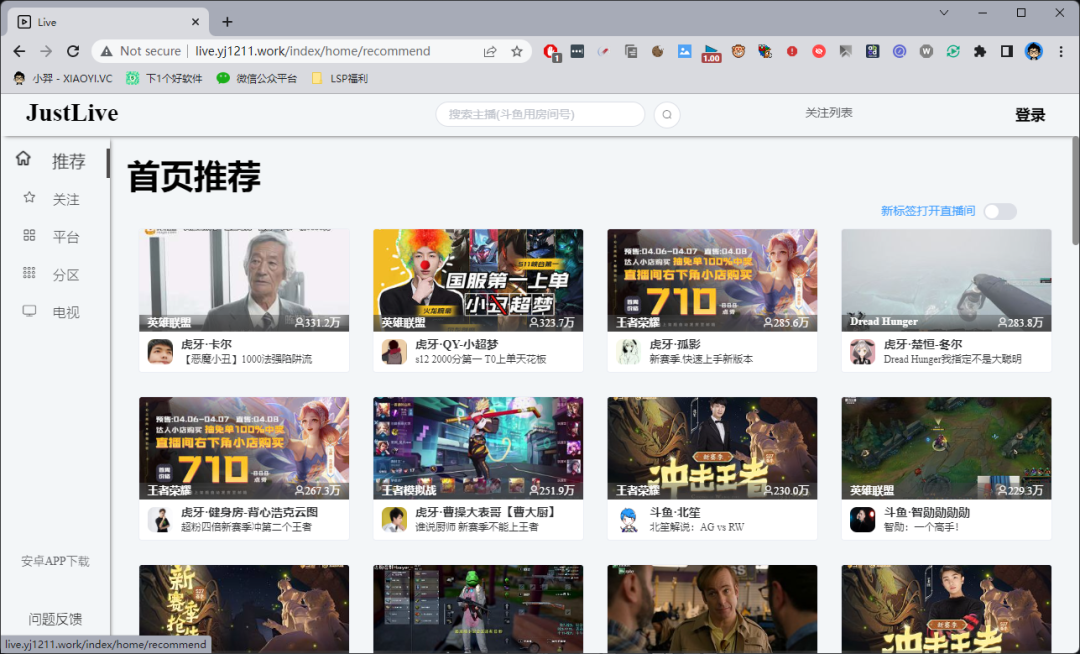Click the nine-dot icon beside 分区
Image resolution: width=1080 pixels, height=654 pixels.
coord(29,273)
